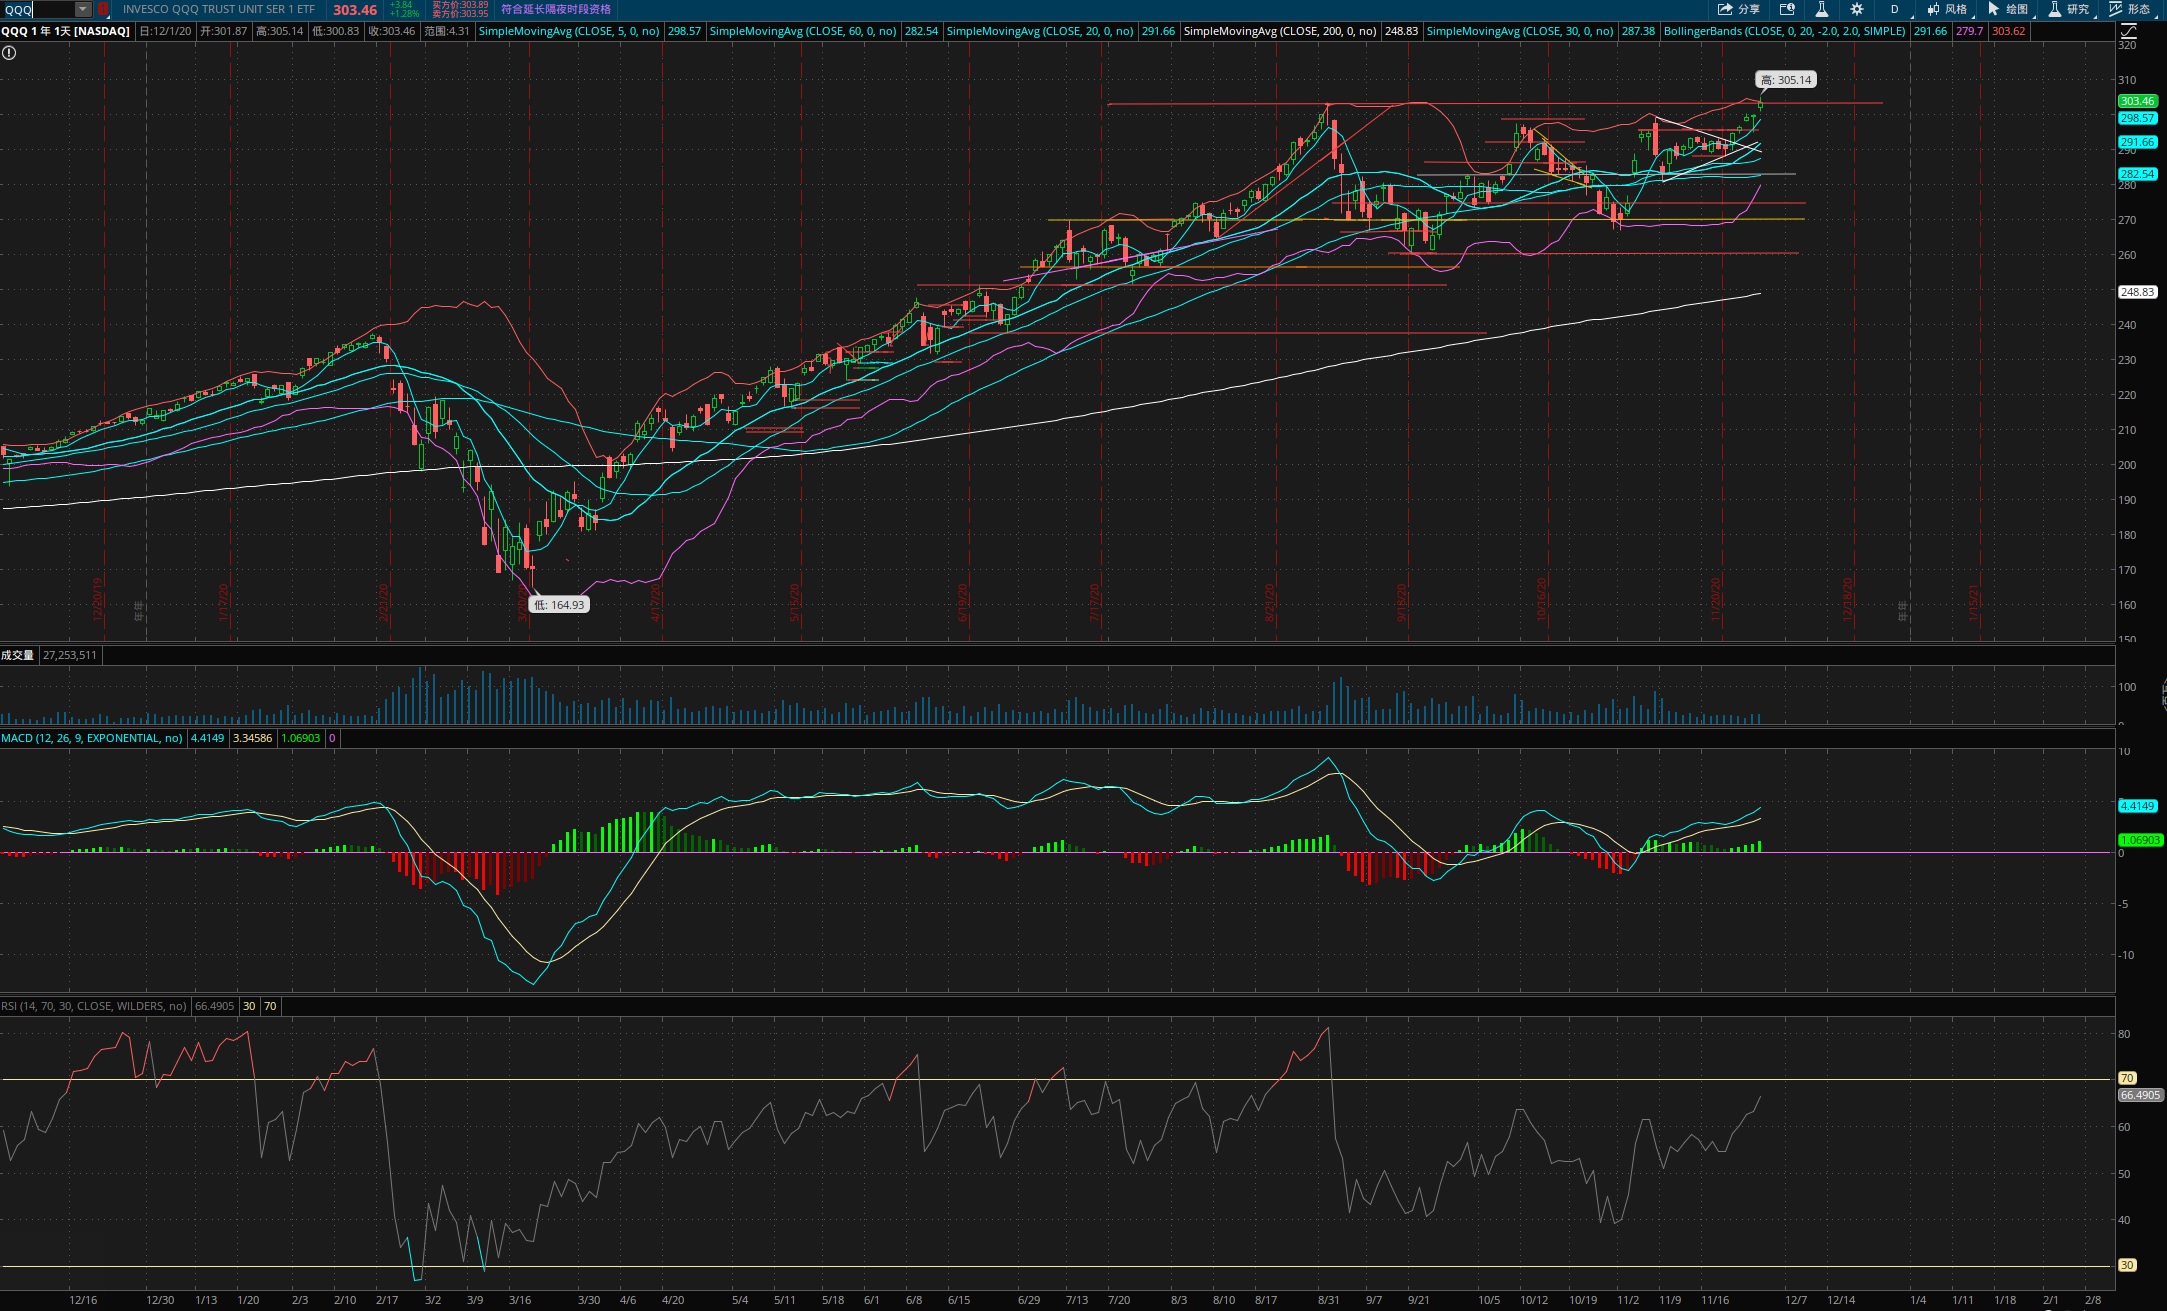Click the 买方价:303.89 bid price
This screenshot has width=2167, height=1311.
tap(460, 5)
